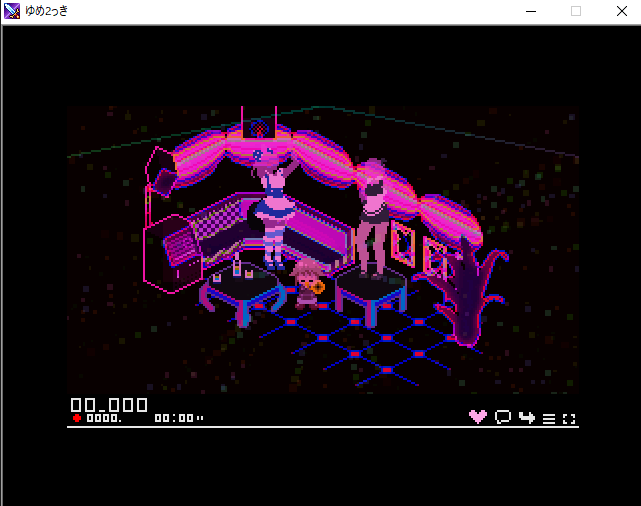Image resolution: width=641 pixels, height=506 pixels.
Task: Click the ゆめ2っき window title icon
Action: click(12, 11)
